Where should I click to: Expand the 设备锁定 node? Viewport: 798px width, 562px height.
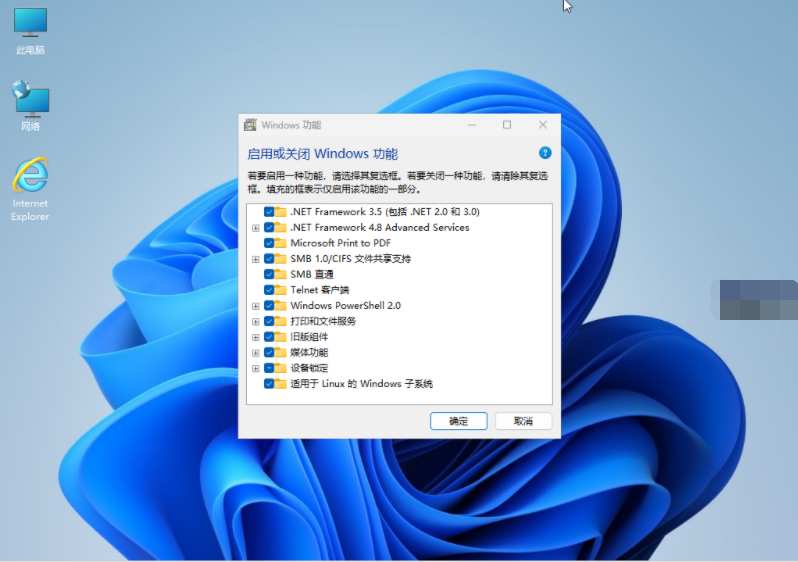pos(255,369)
